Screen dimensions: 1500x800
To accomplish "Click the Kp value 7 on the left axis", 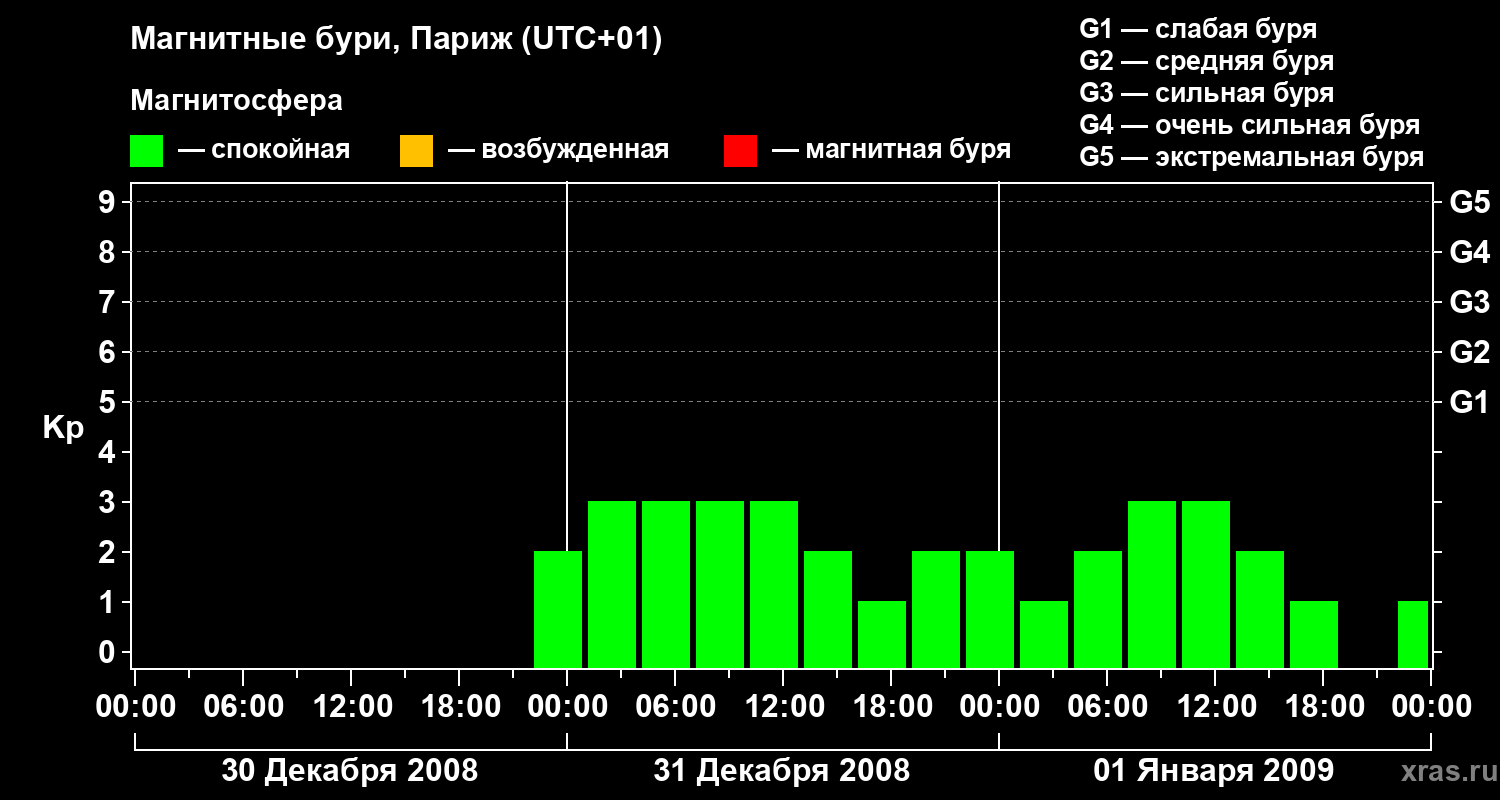I will click(x=108, y=302).
